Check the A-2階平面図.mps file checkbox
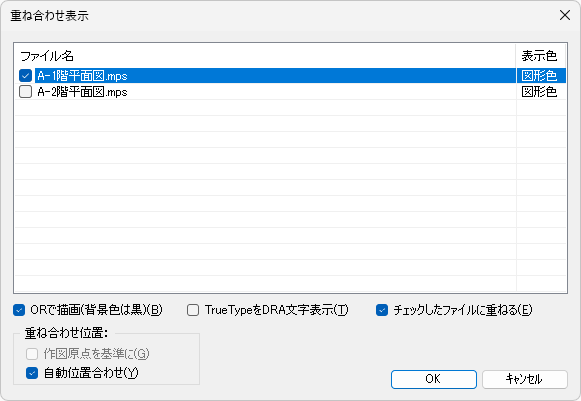 (25, 92)
